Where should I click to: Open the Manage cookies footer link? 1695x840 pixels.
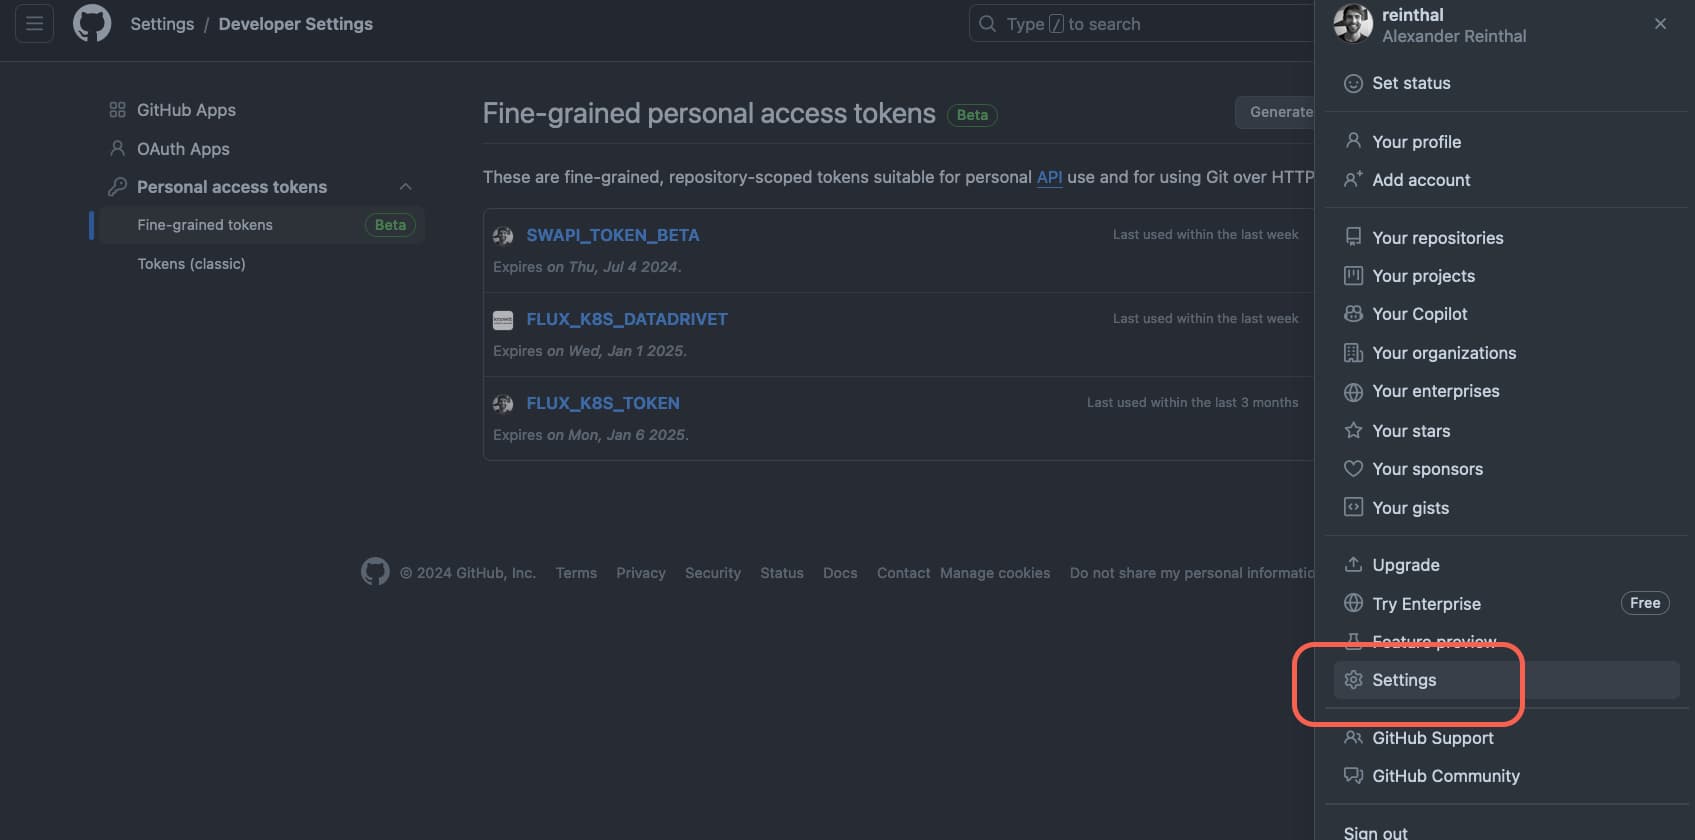[995, 573]
